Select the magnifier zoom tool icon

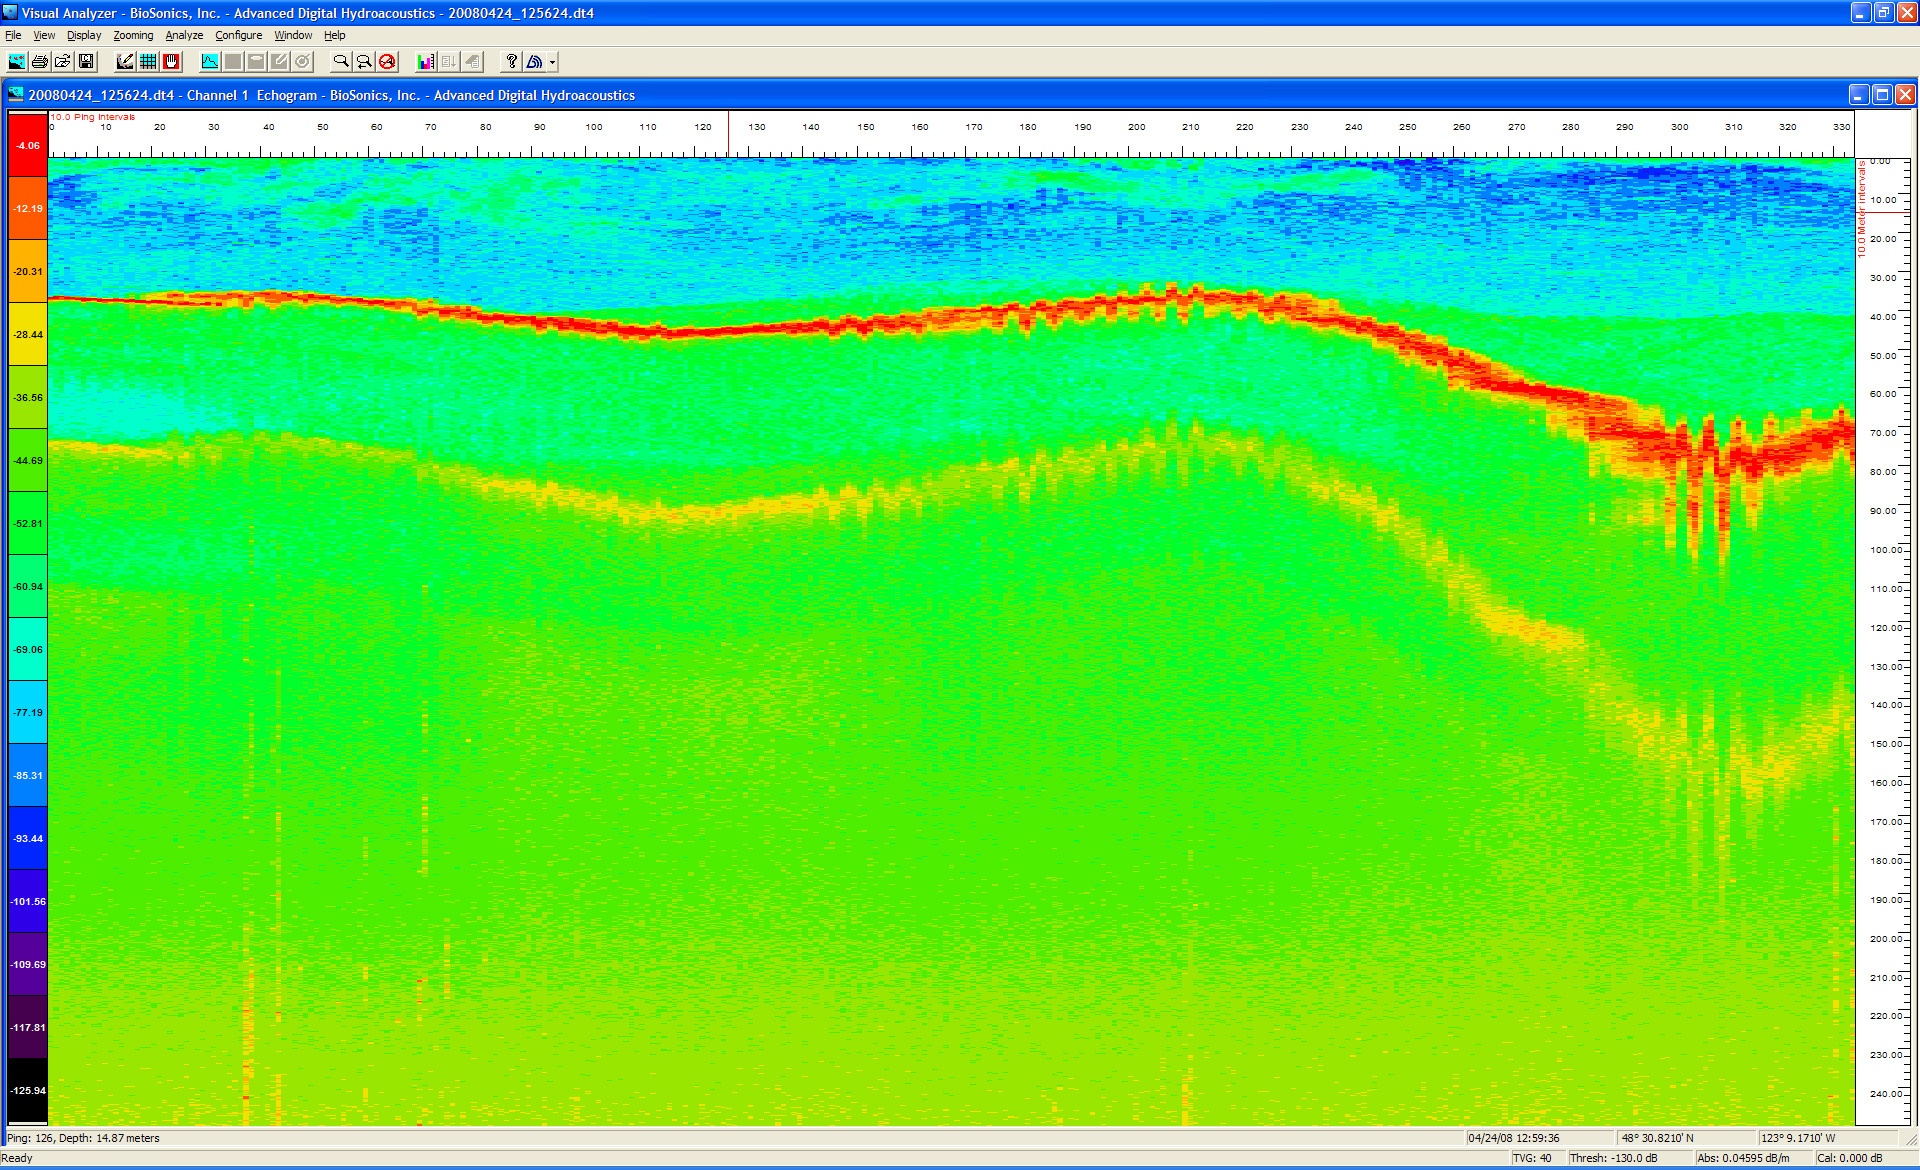[341, 62]
